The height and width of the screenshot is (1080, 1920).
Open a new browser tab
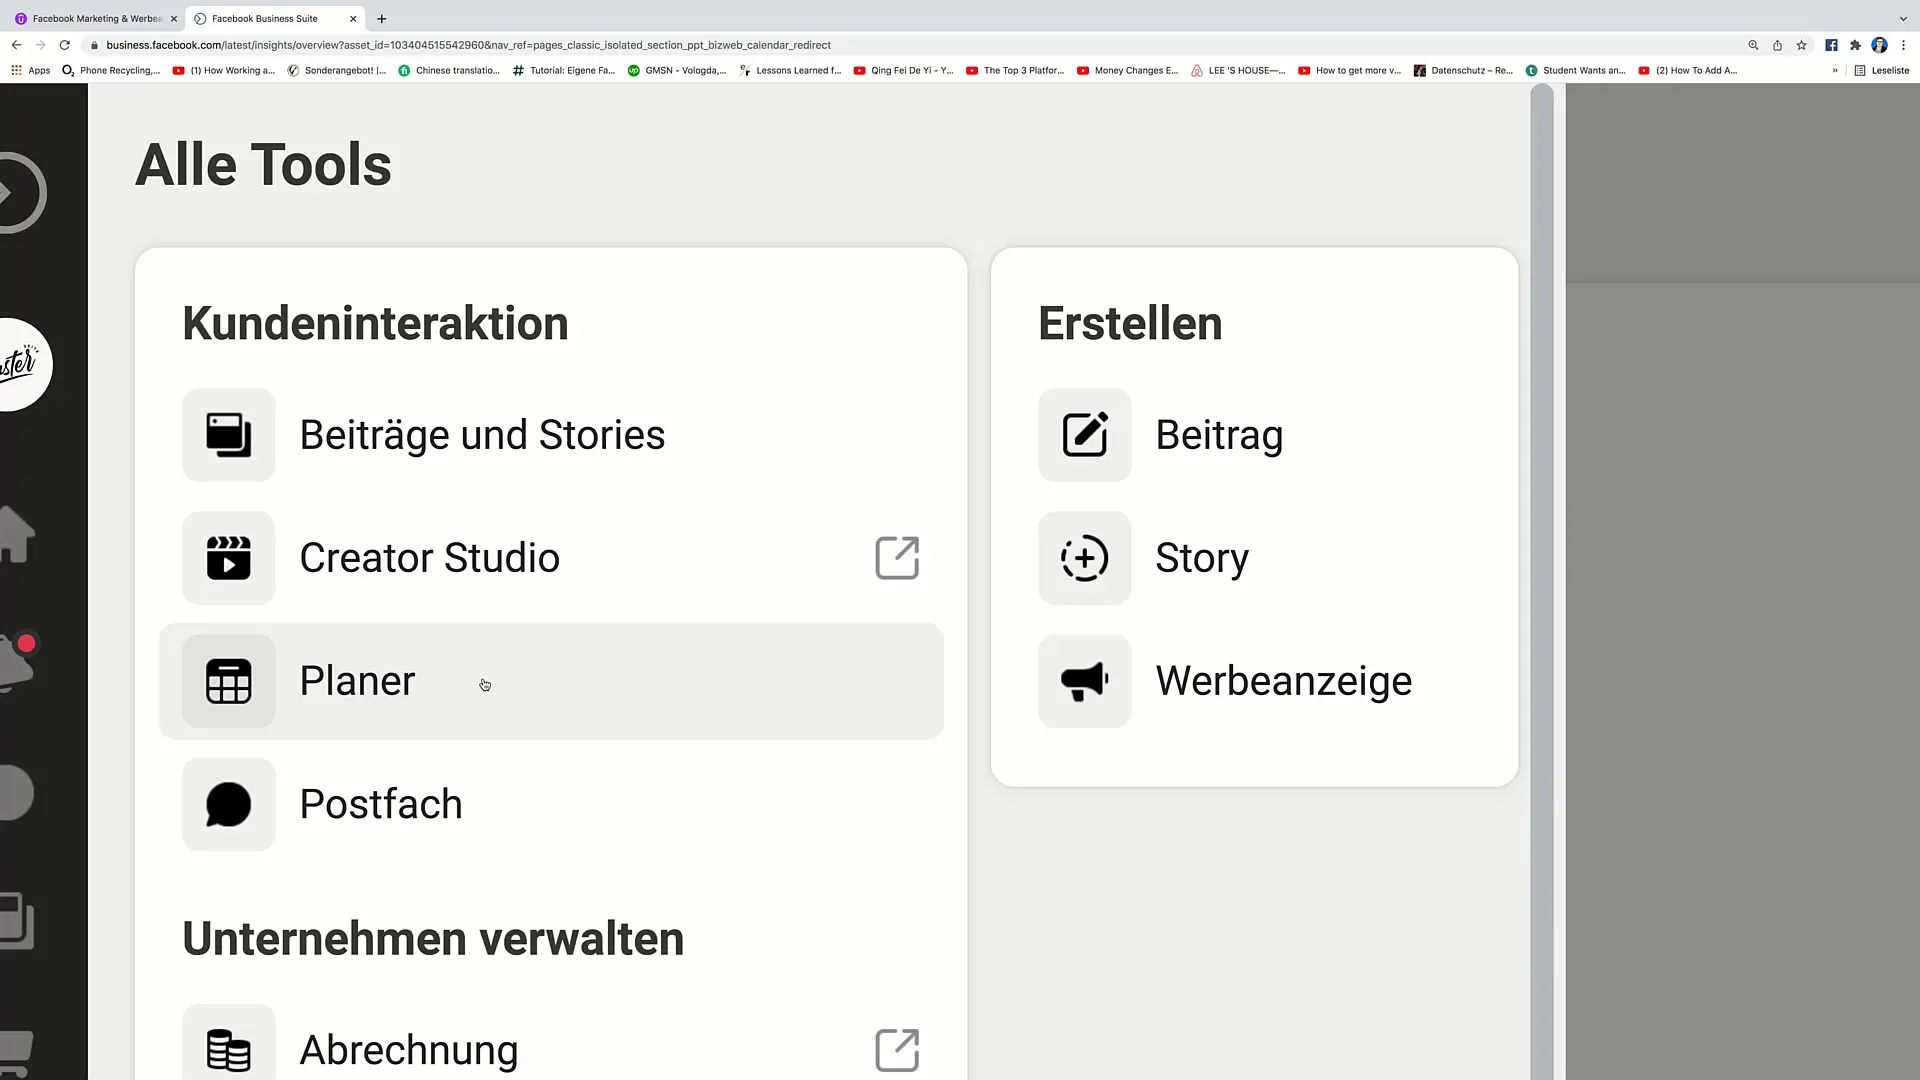coord(382,18)
